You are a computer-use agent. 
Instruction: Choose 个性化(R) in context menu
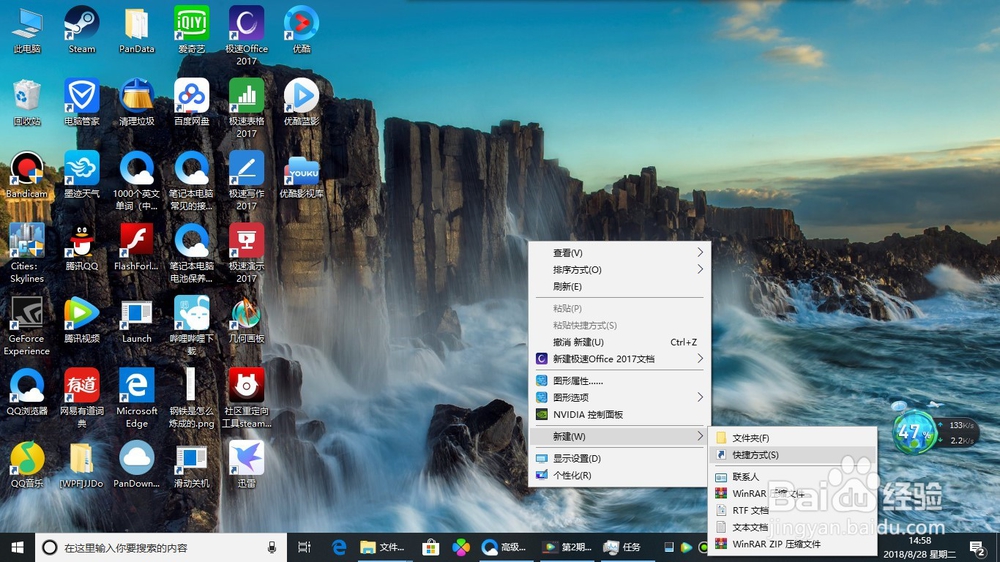point(619,475)
